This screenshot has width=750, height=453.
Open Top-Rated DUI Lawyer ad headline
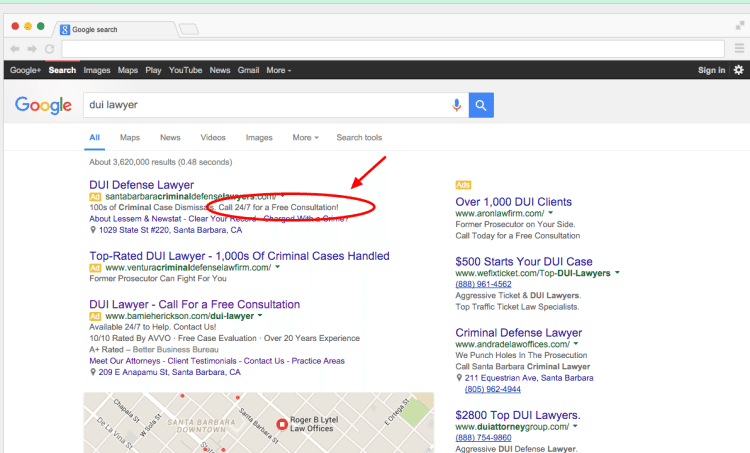239,256
